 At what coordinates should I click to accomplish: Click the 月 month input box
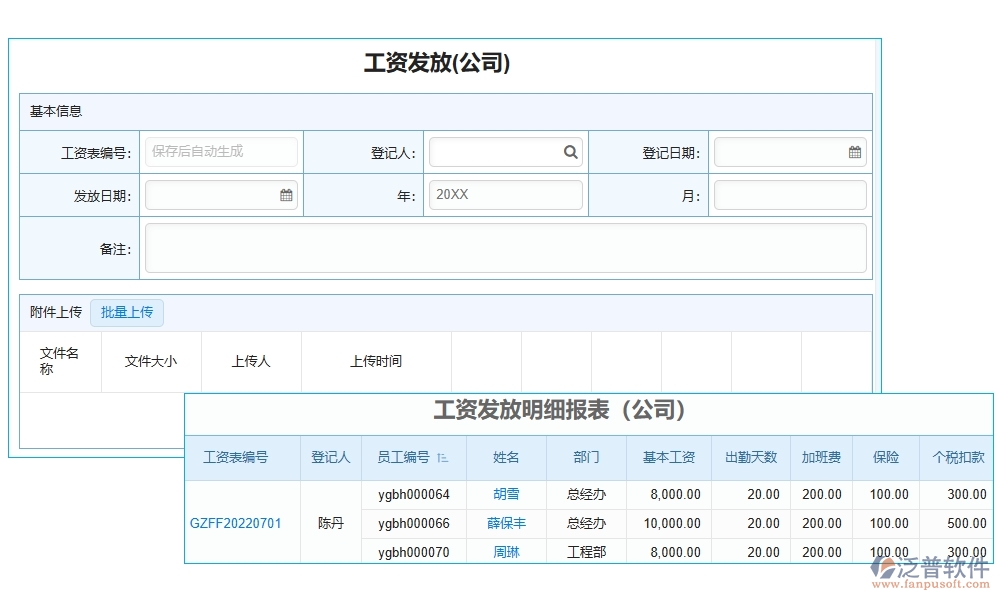pyautogui.click(x=790, y=195)
